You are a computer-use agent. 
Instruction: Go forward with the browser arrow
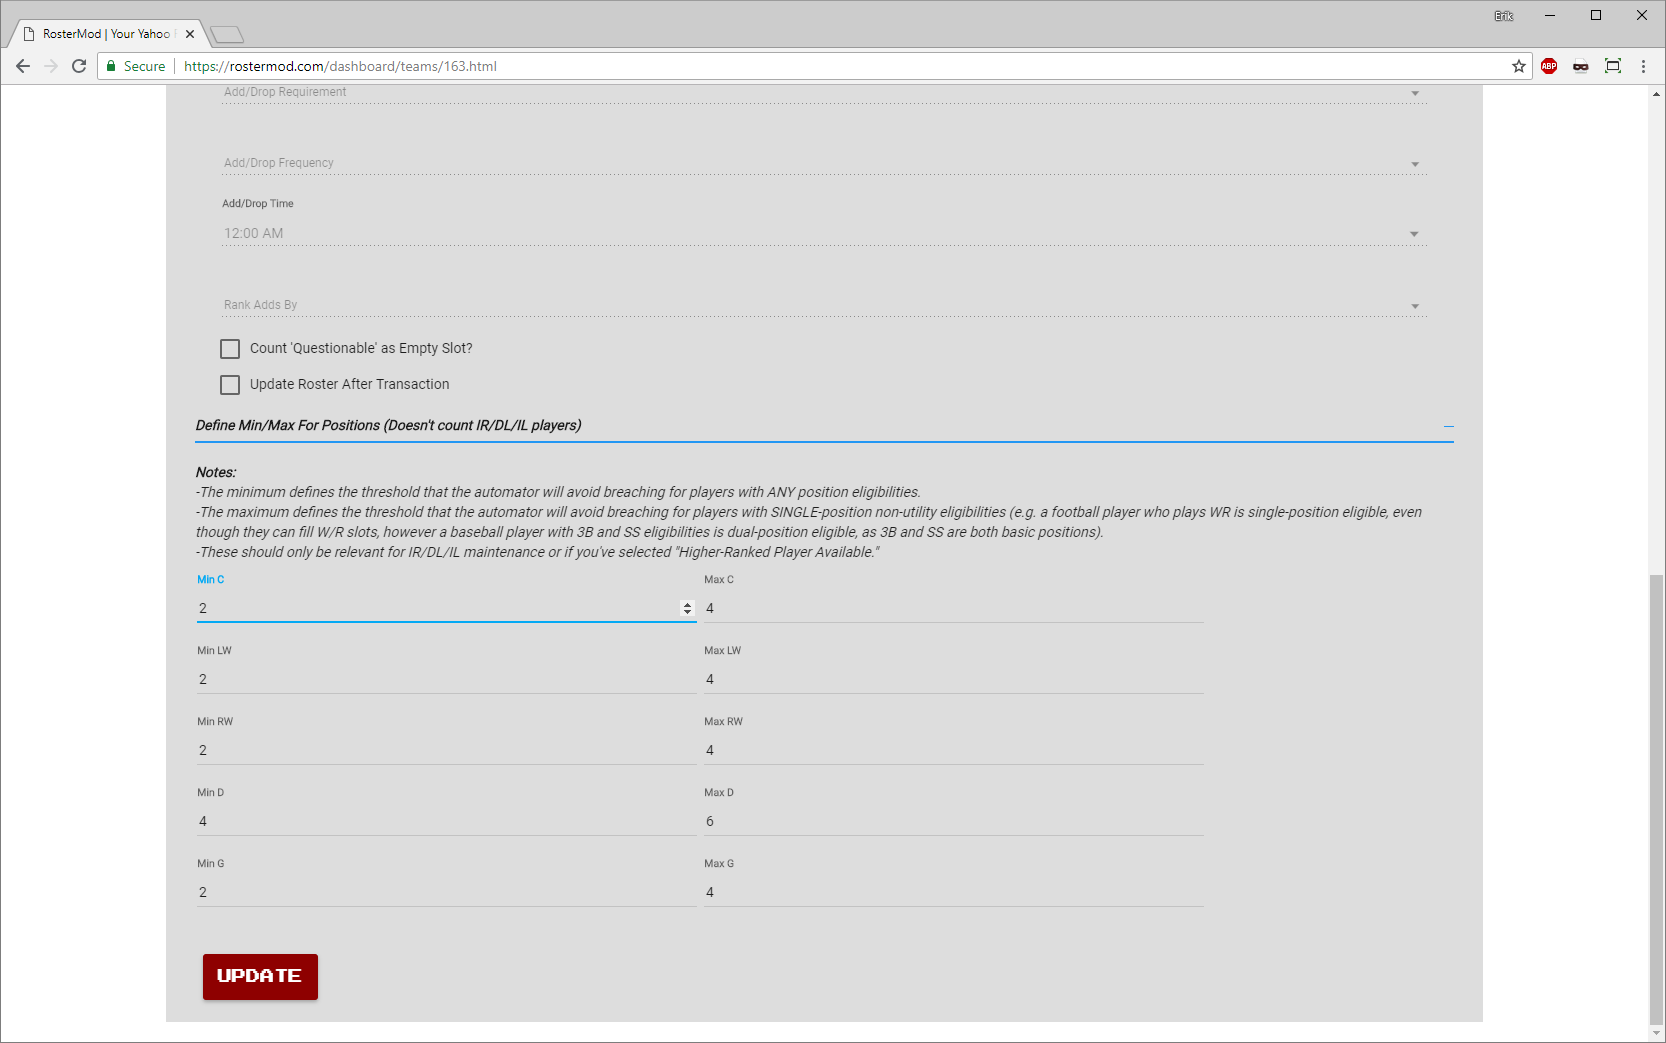tap(51, 66)
